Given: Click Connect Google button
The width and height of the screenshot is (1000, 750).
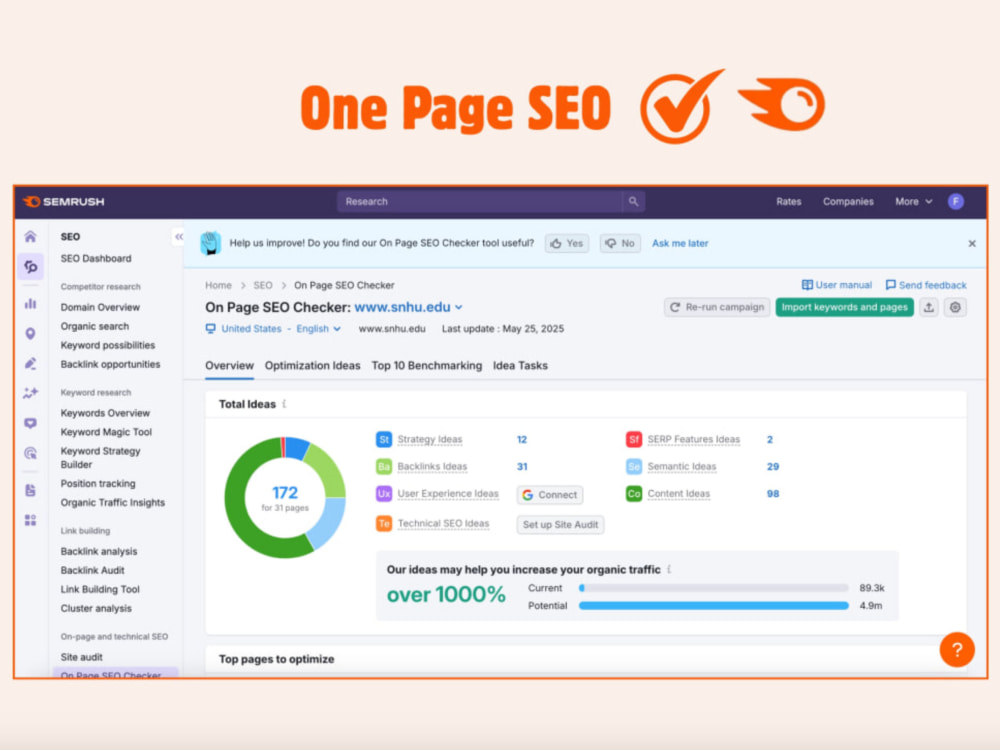Looking at the screenshot, I should click(x=550, y=495).
